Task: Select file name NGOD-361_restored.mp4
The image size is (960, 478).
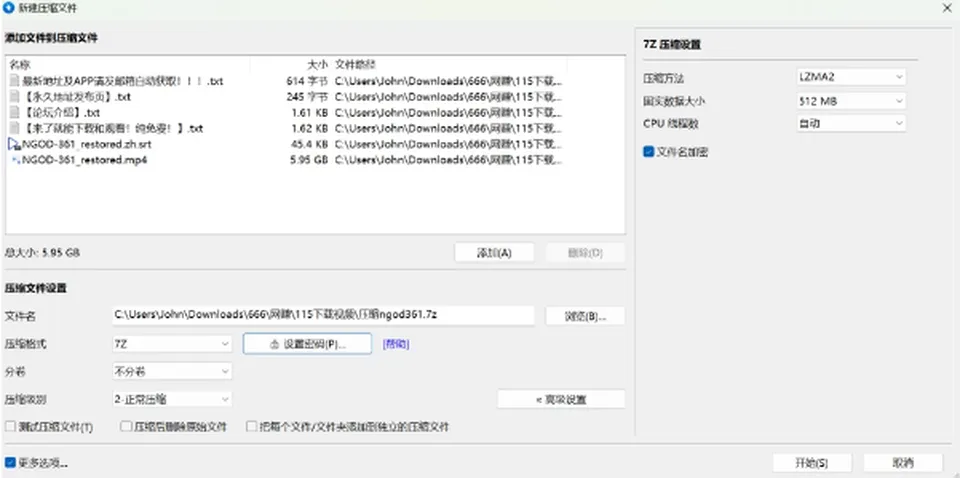Action: point(84,160)
